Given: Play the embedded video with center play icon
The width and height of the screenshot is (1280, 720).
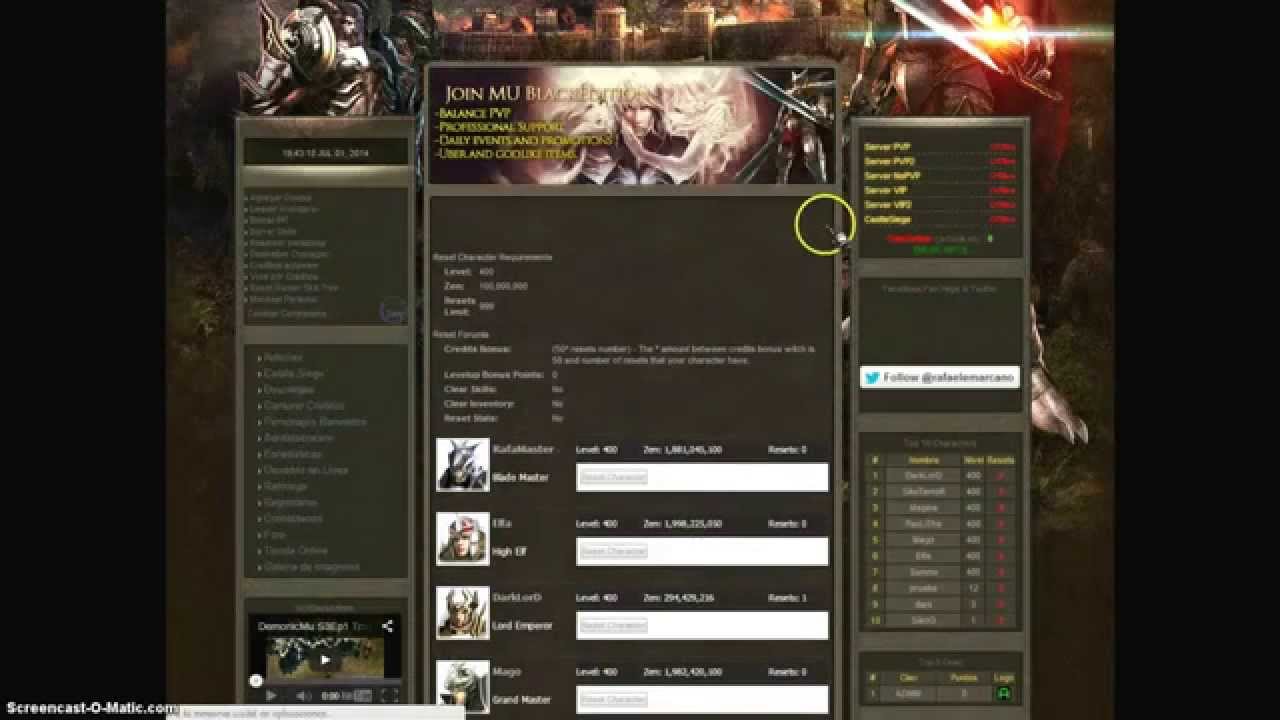Looking at the screenshot, I should (x=324, y=660).
